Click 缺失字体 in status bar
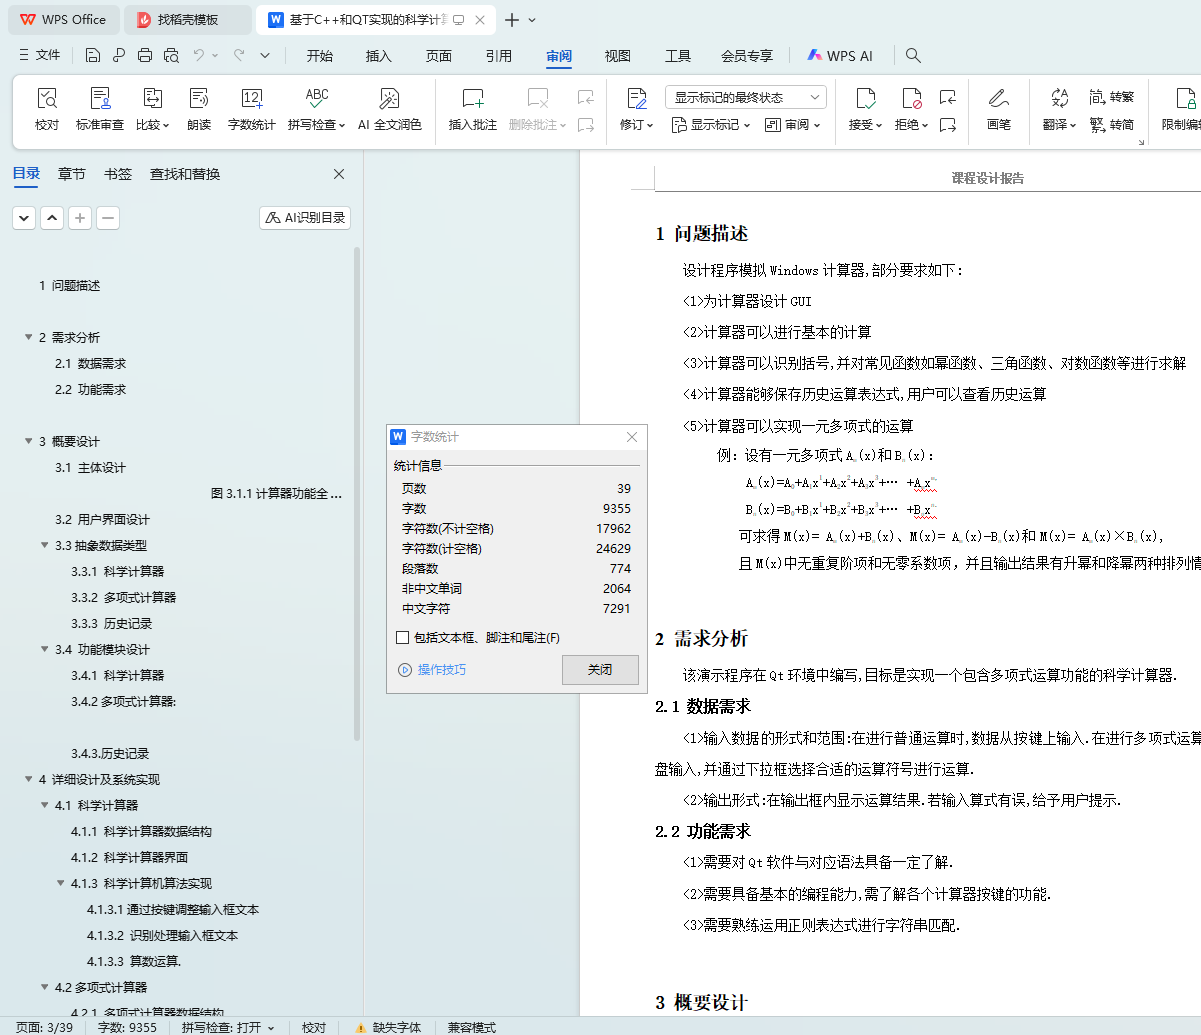This screenshot has width=1201, height=1035. [388, 1027]
